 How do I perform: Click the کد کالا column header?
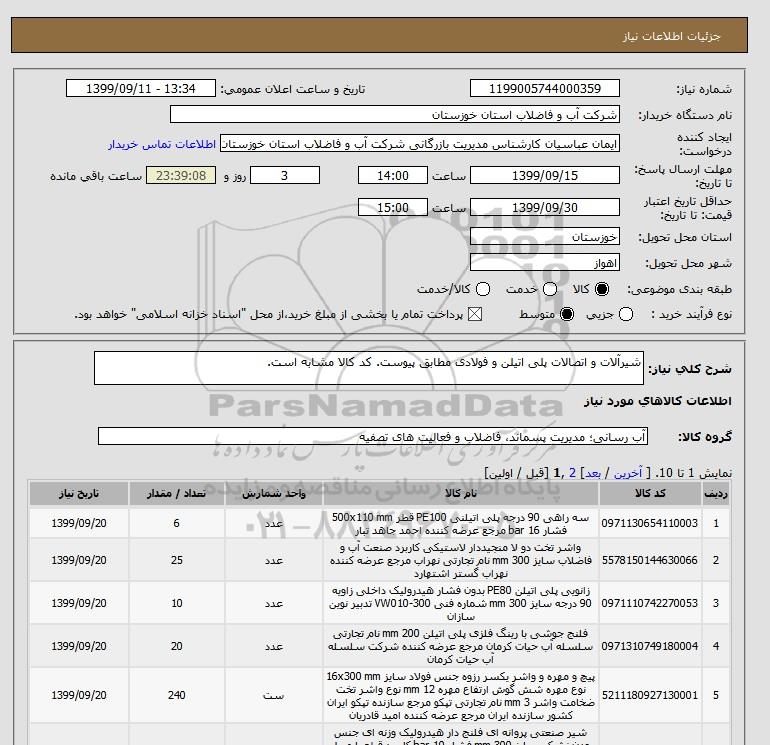coord(650,494)
